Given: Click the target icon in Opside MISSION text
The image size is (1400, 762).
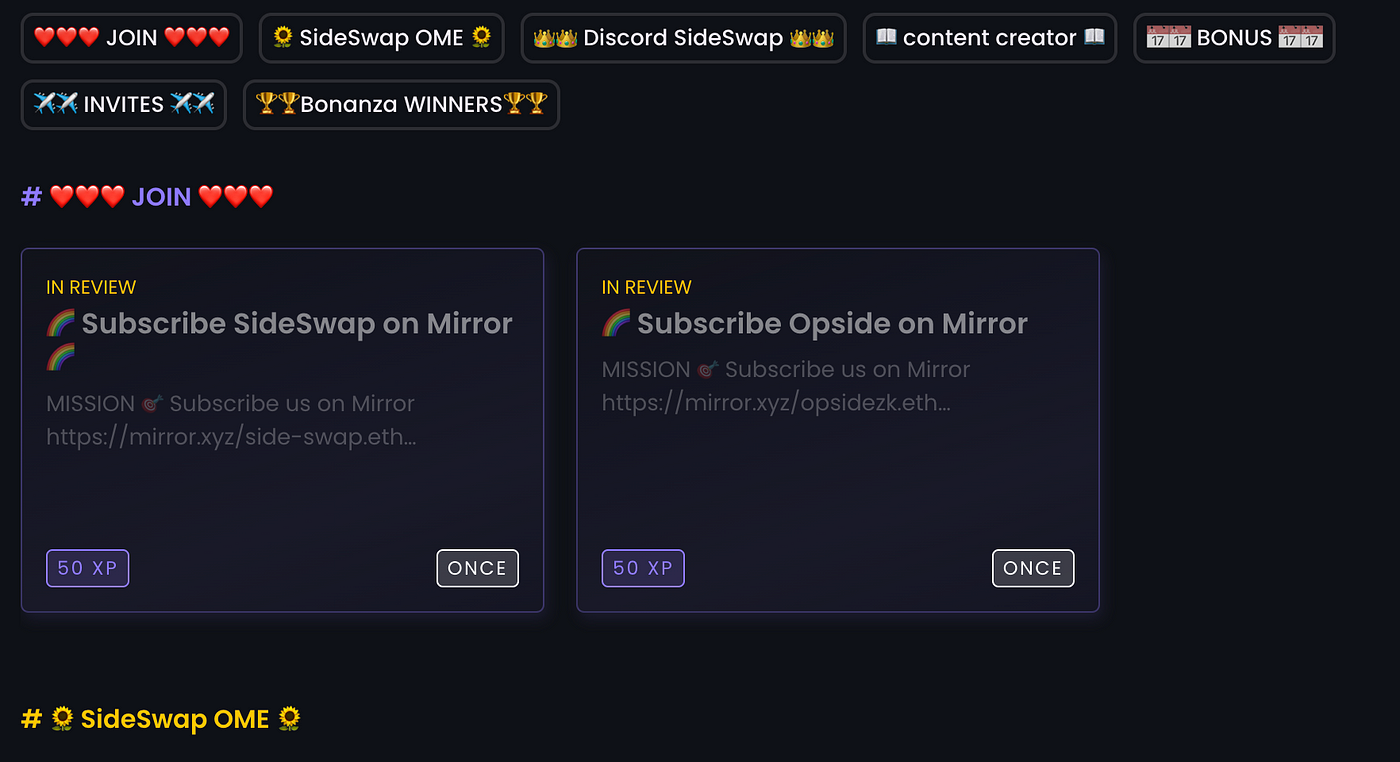Looking at the screenshot, I should tap(708, 371).
